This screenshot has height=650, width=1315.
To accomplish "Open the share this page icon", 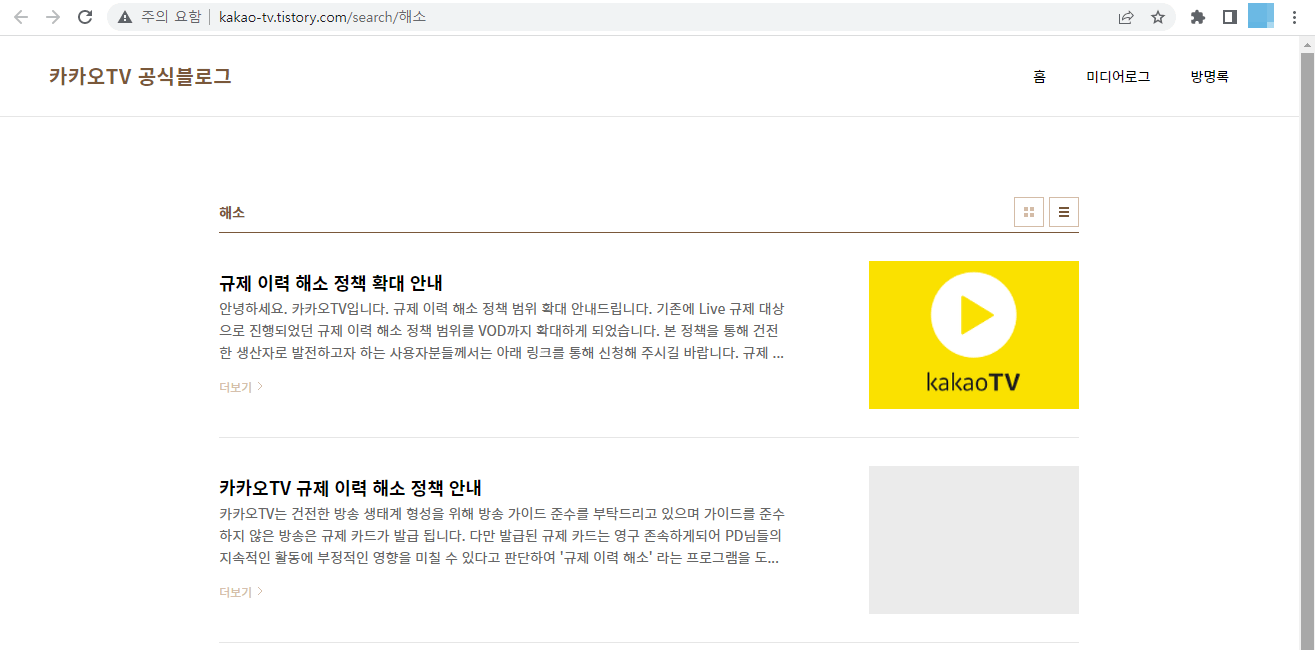I will click(1126, 16).
